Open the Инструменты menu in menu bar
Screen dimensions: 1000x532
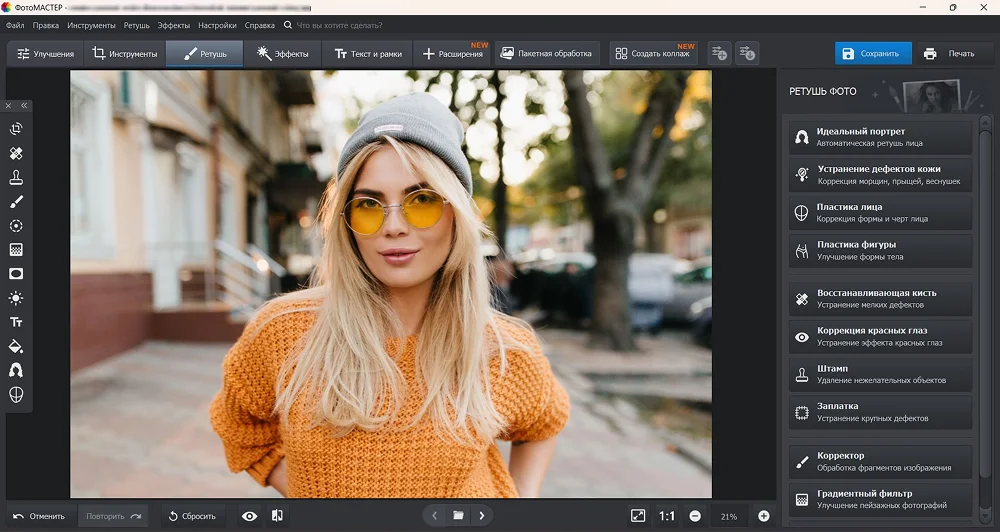pos(91,26)
